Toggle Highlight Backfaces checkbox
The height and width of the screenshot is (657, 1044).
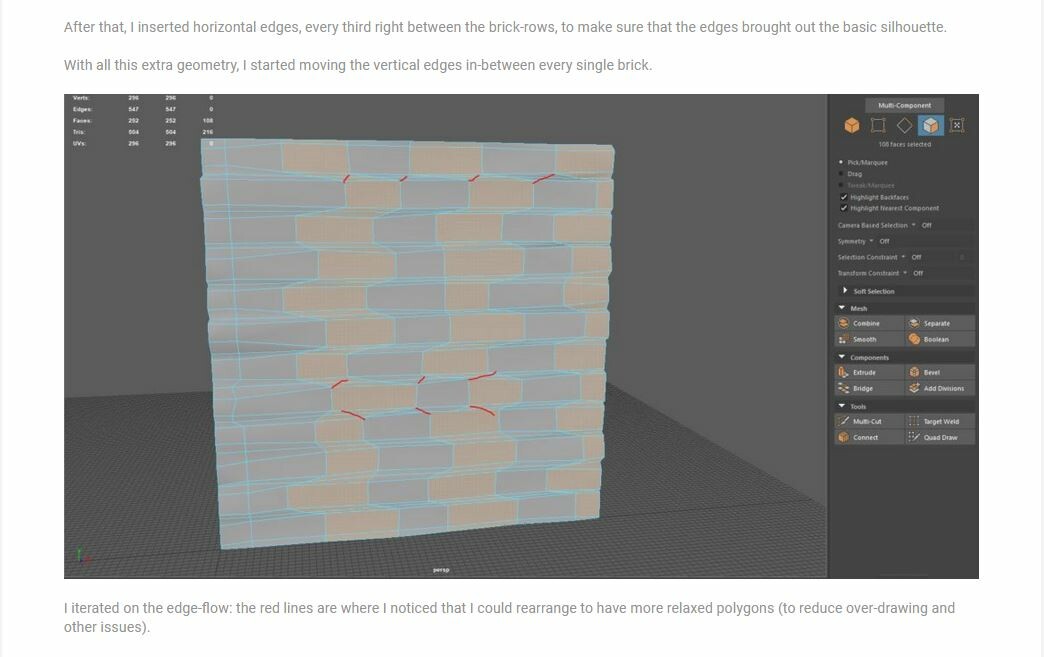click(844, 197)
